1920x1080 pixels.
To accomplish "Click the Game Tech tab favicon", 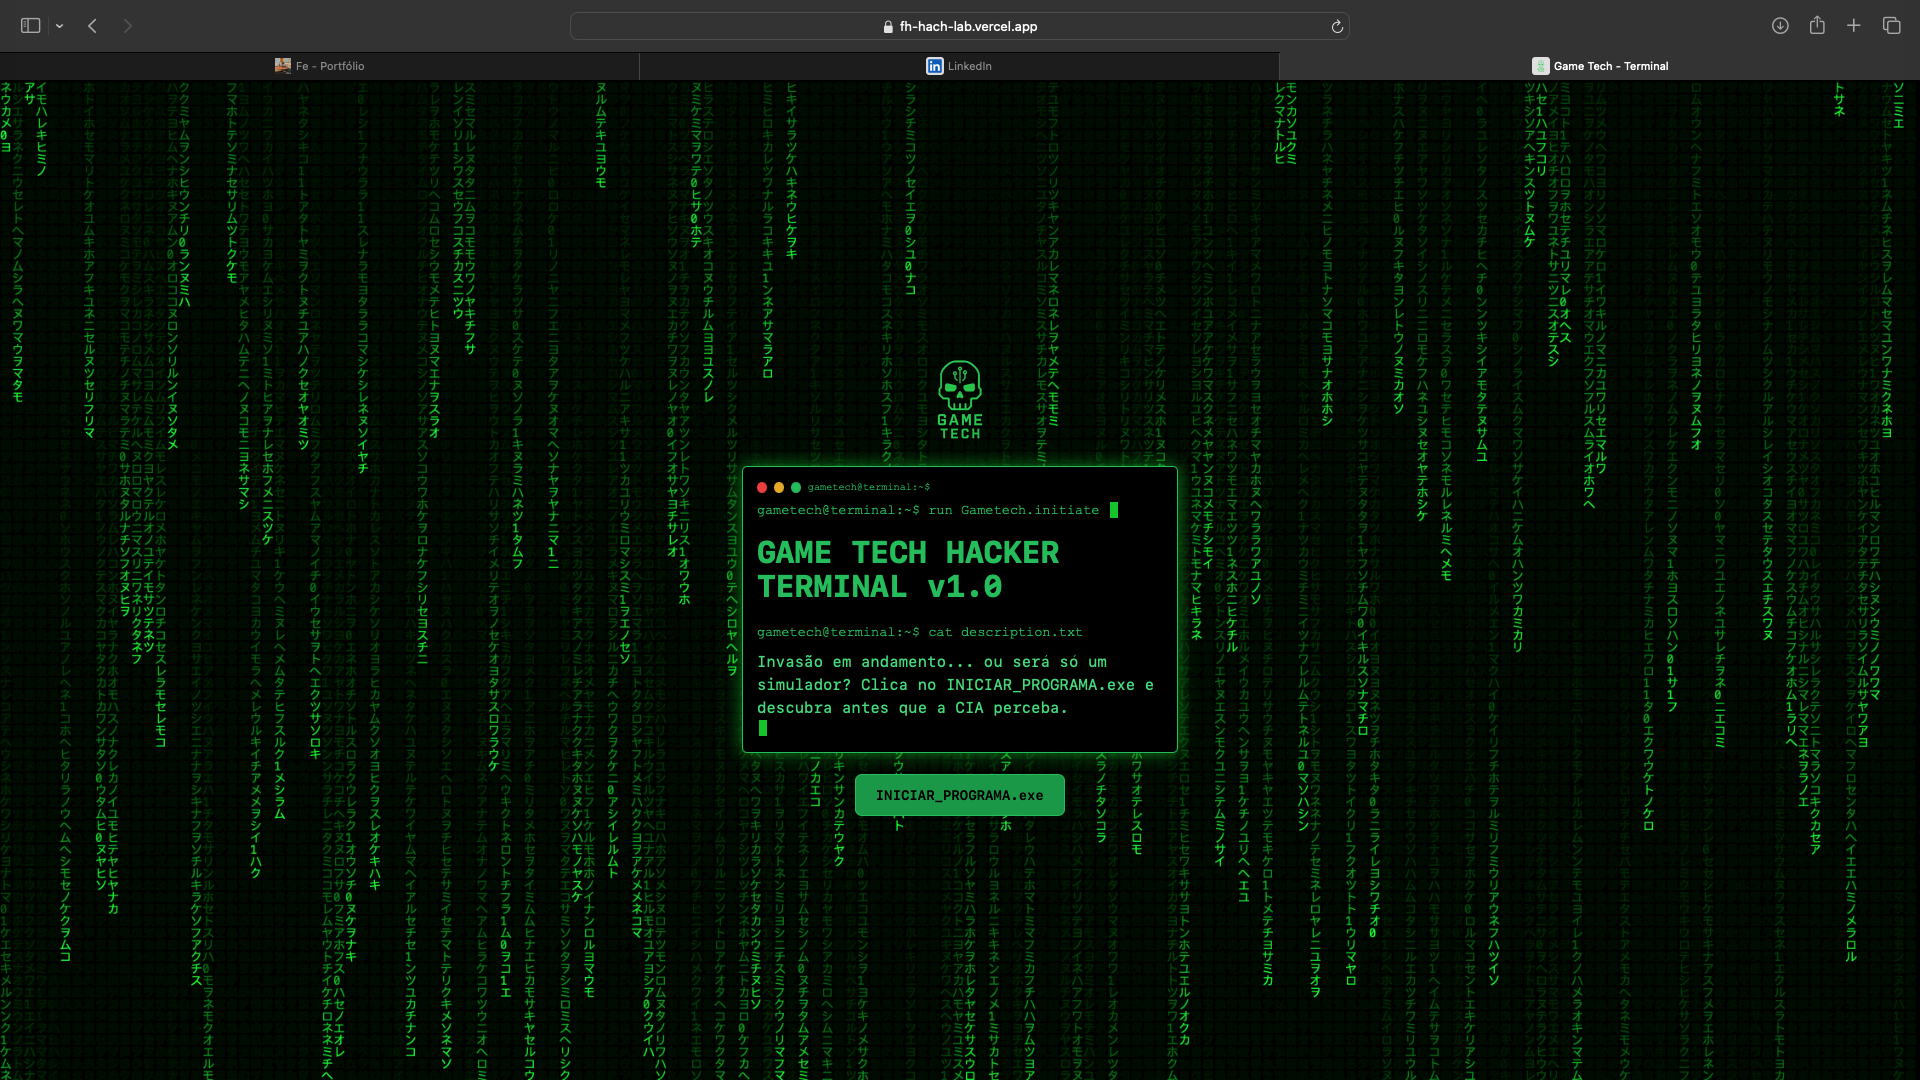I will [x=1540, y=66].
